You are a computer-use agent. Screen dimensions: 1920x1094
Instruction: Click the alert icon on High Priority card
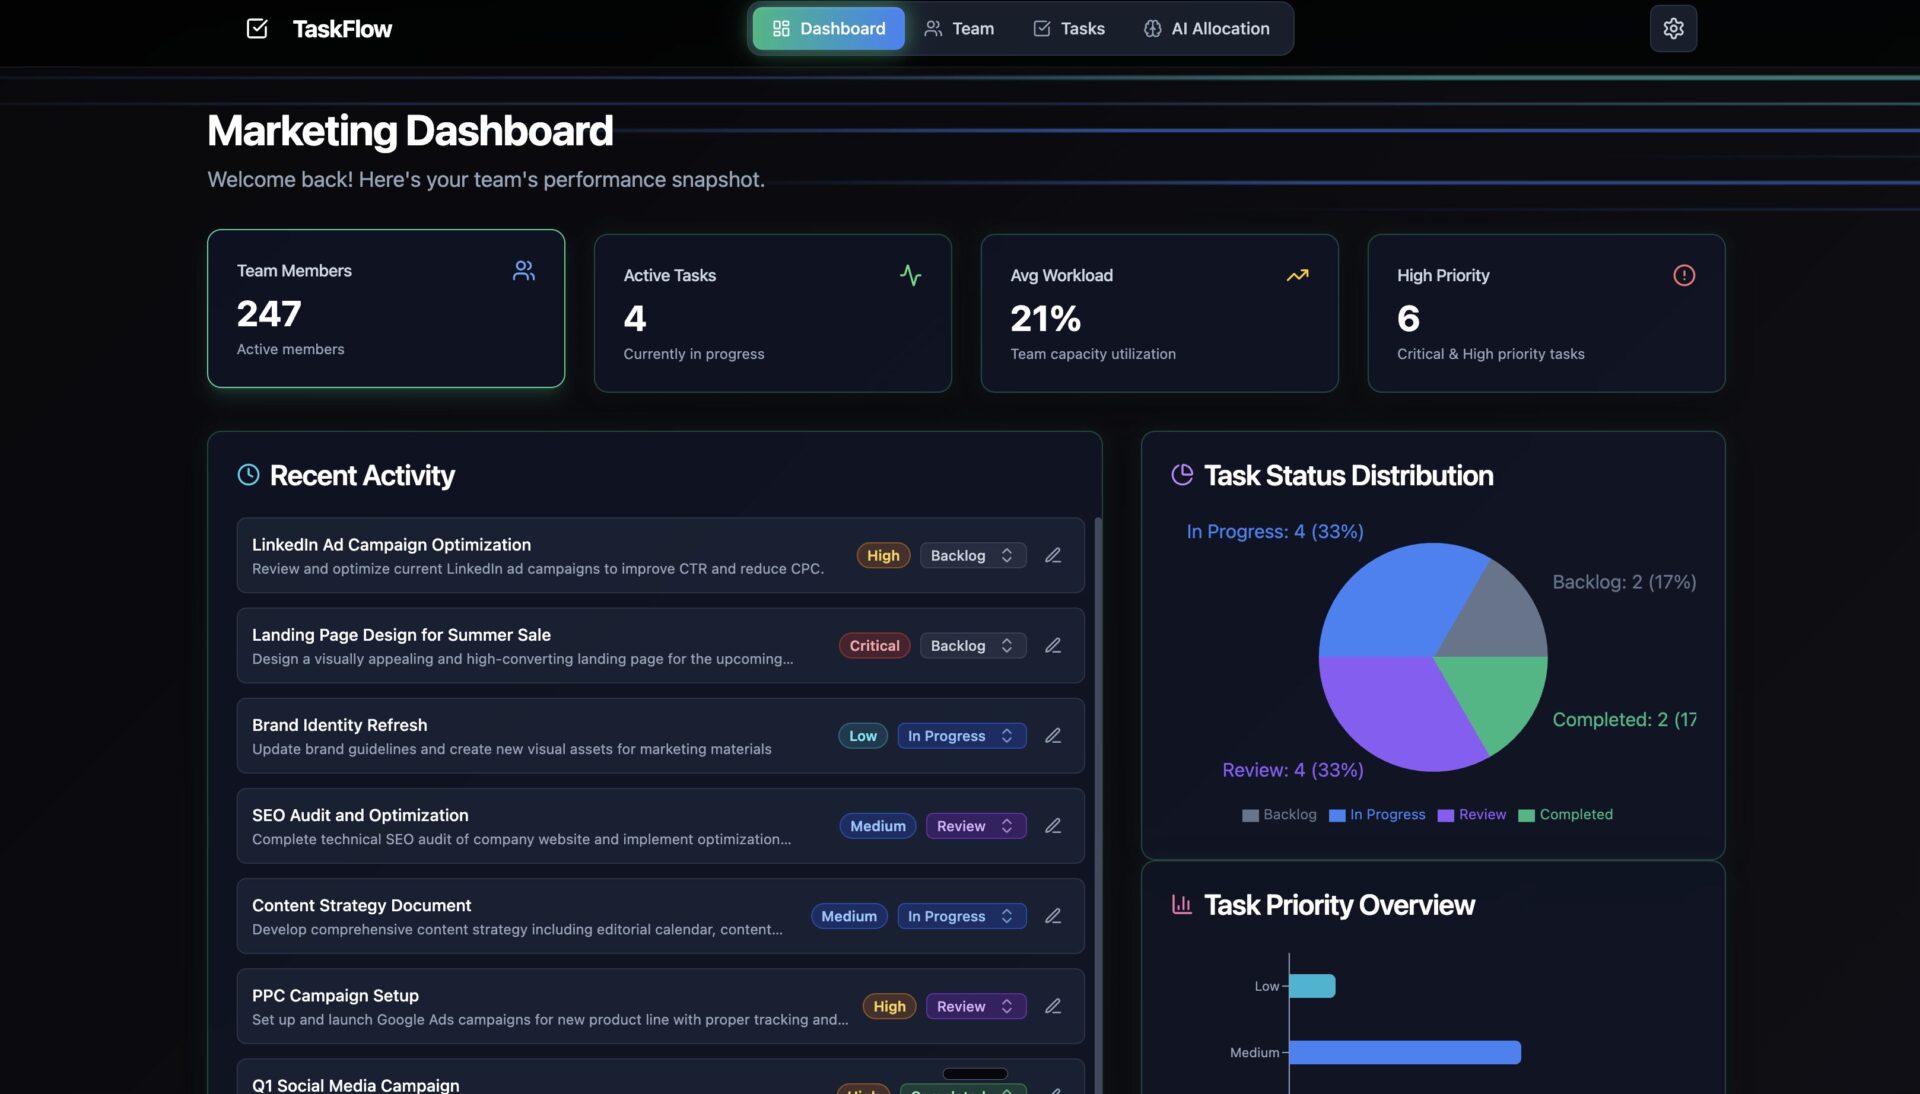(1684, 275)
